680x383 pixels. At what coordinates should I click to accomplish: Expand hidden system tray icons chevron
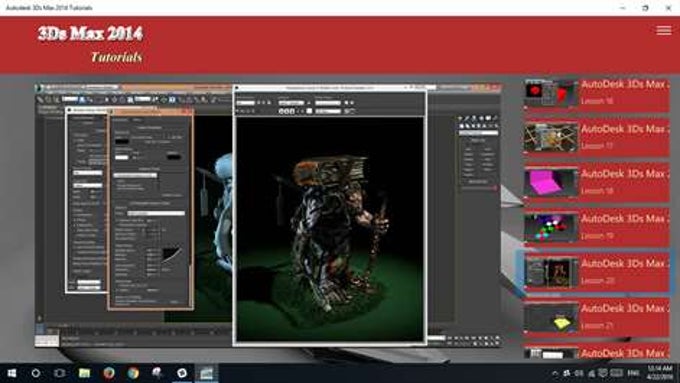(x=555, y=373)
